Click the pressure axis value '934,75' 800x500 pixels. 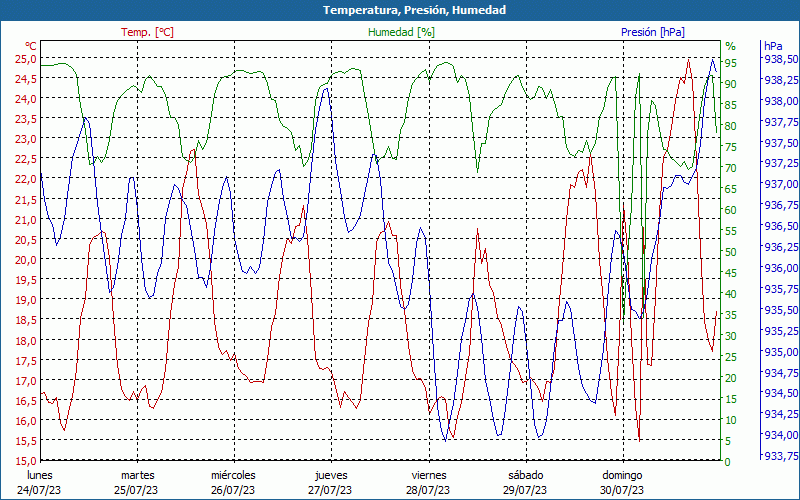tap(781, 372)
